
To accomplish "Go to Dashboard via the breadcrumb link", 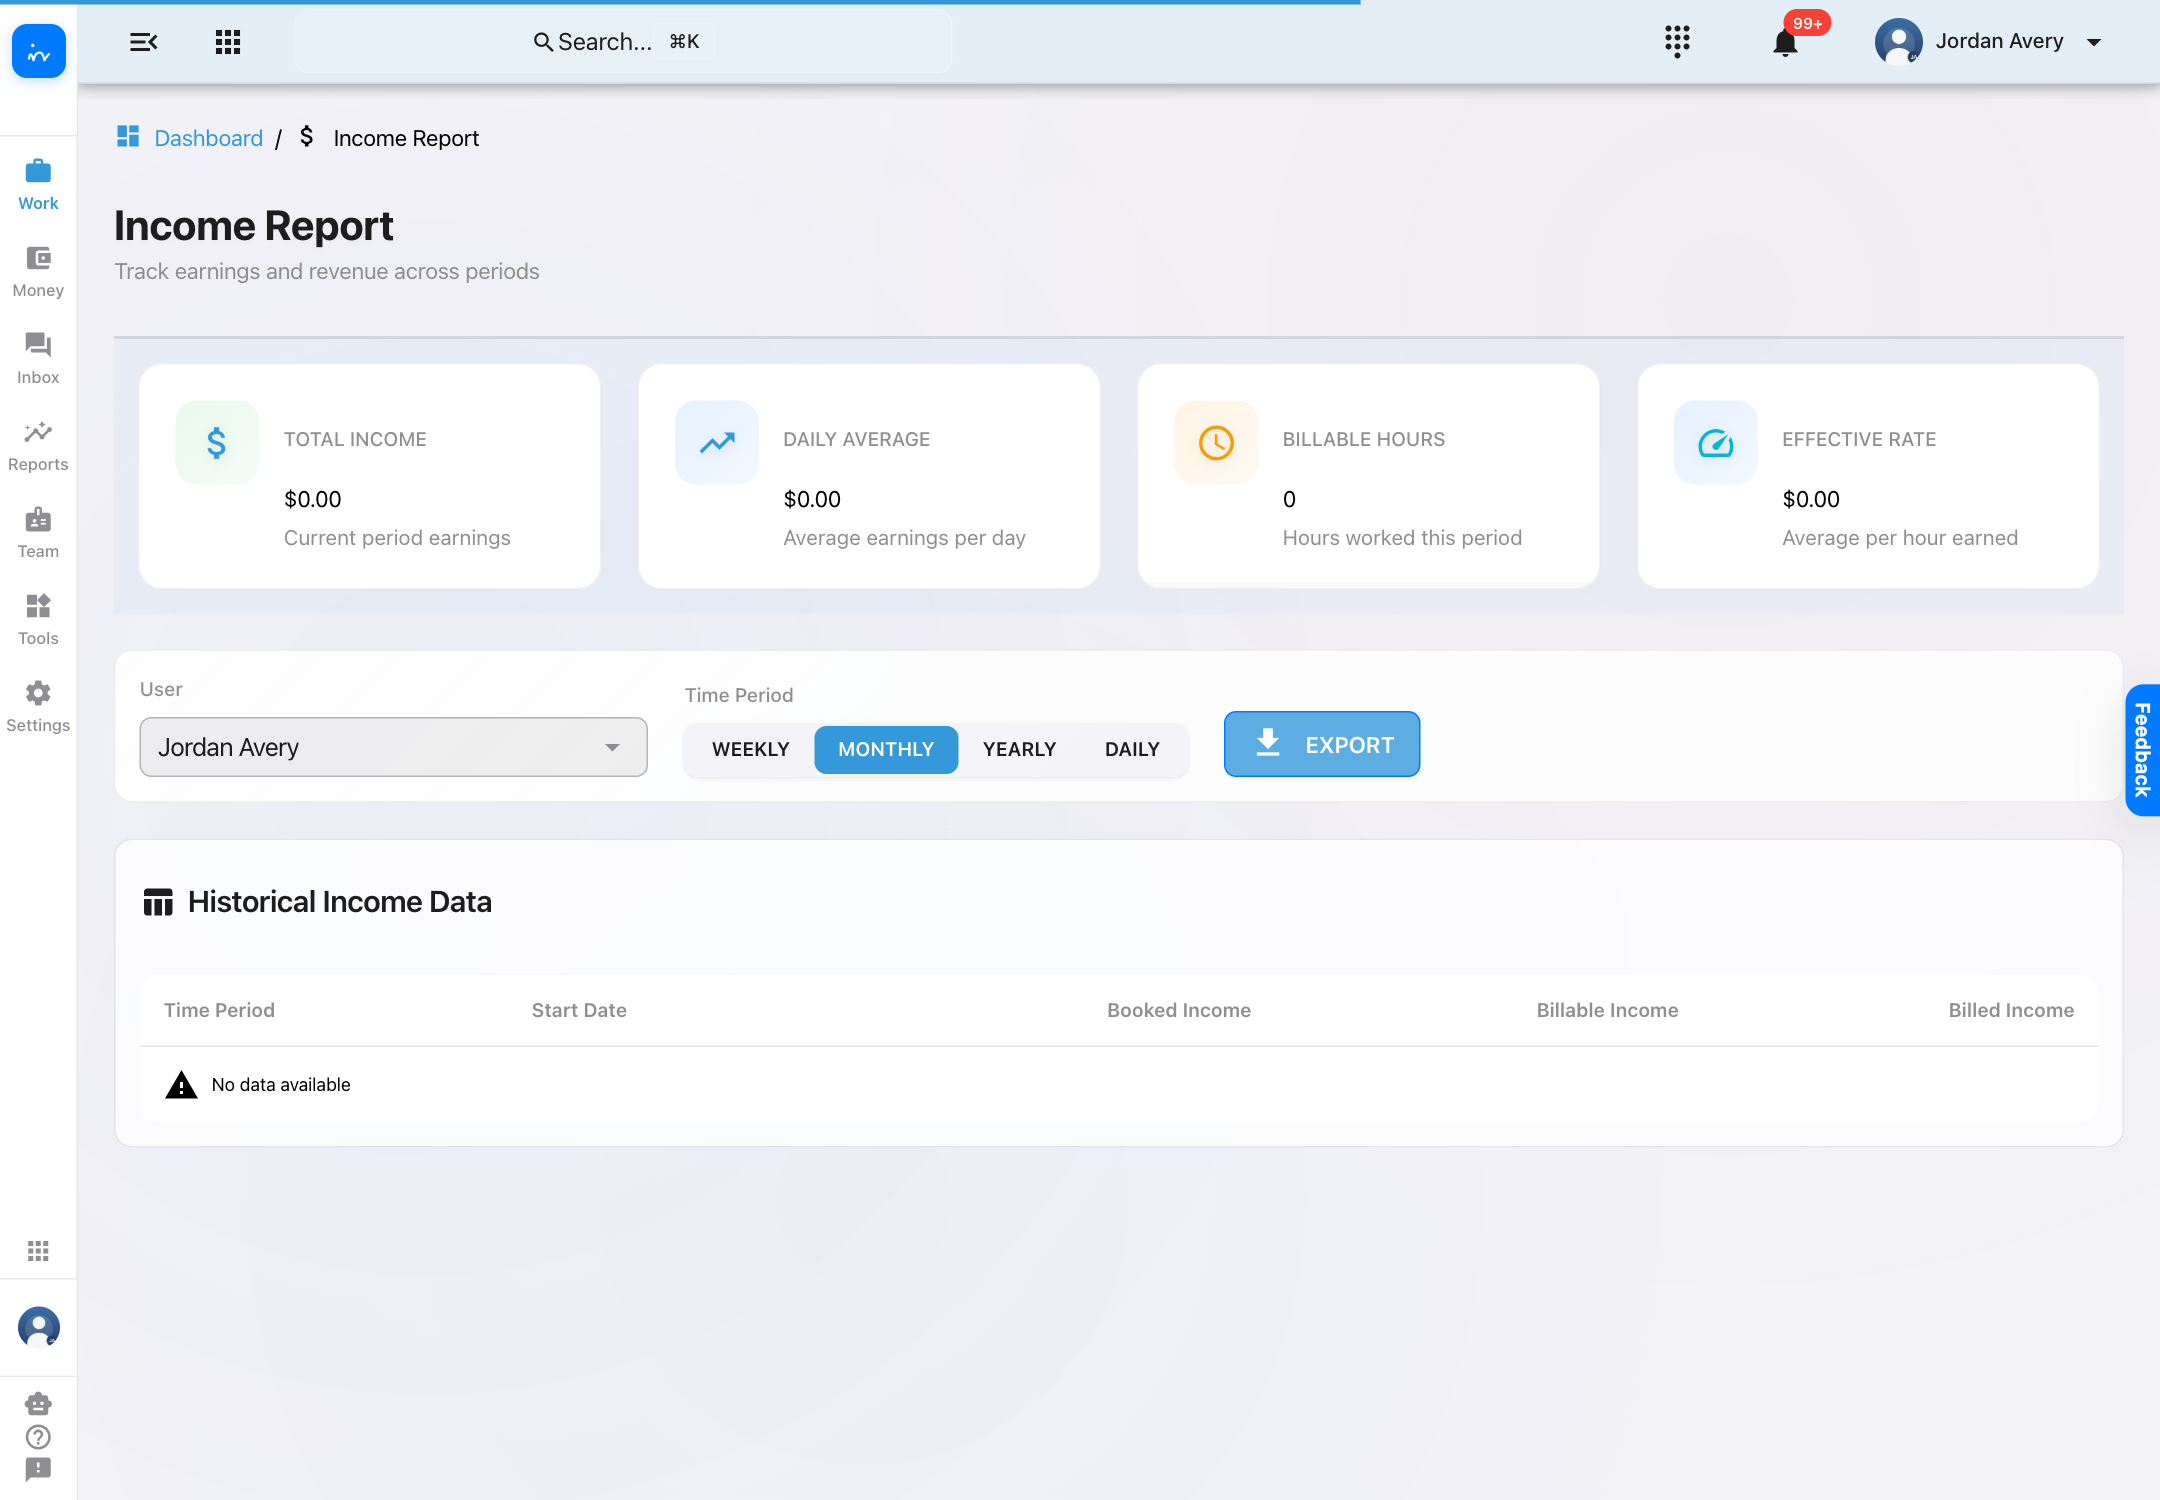I will [x=208, y=138].
